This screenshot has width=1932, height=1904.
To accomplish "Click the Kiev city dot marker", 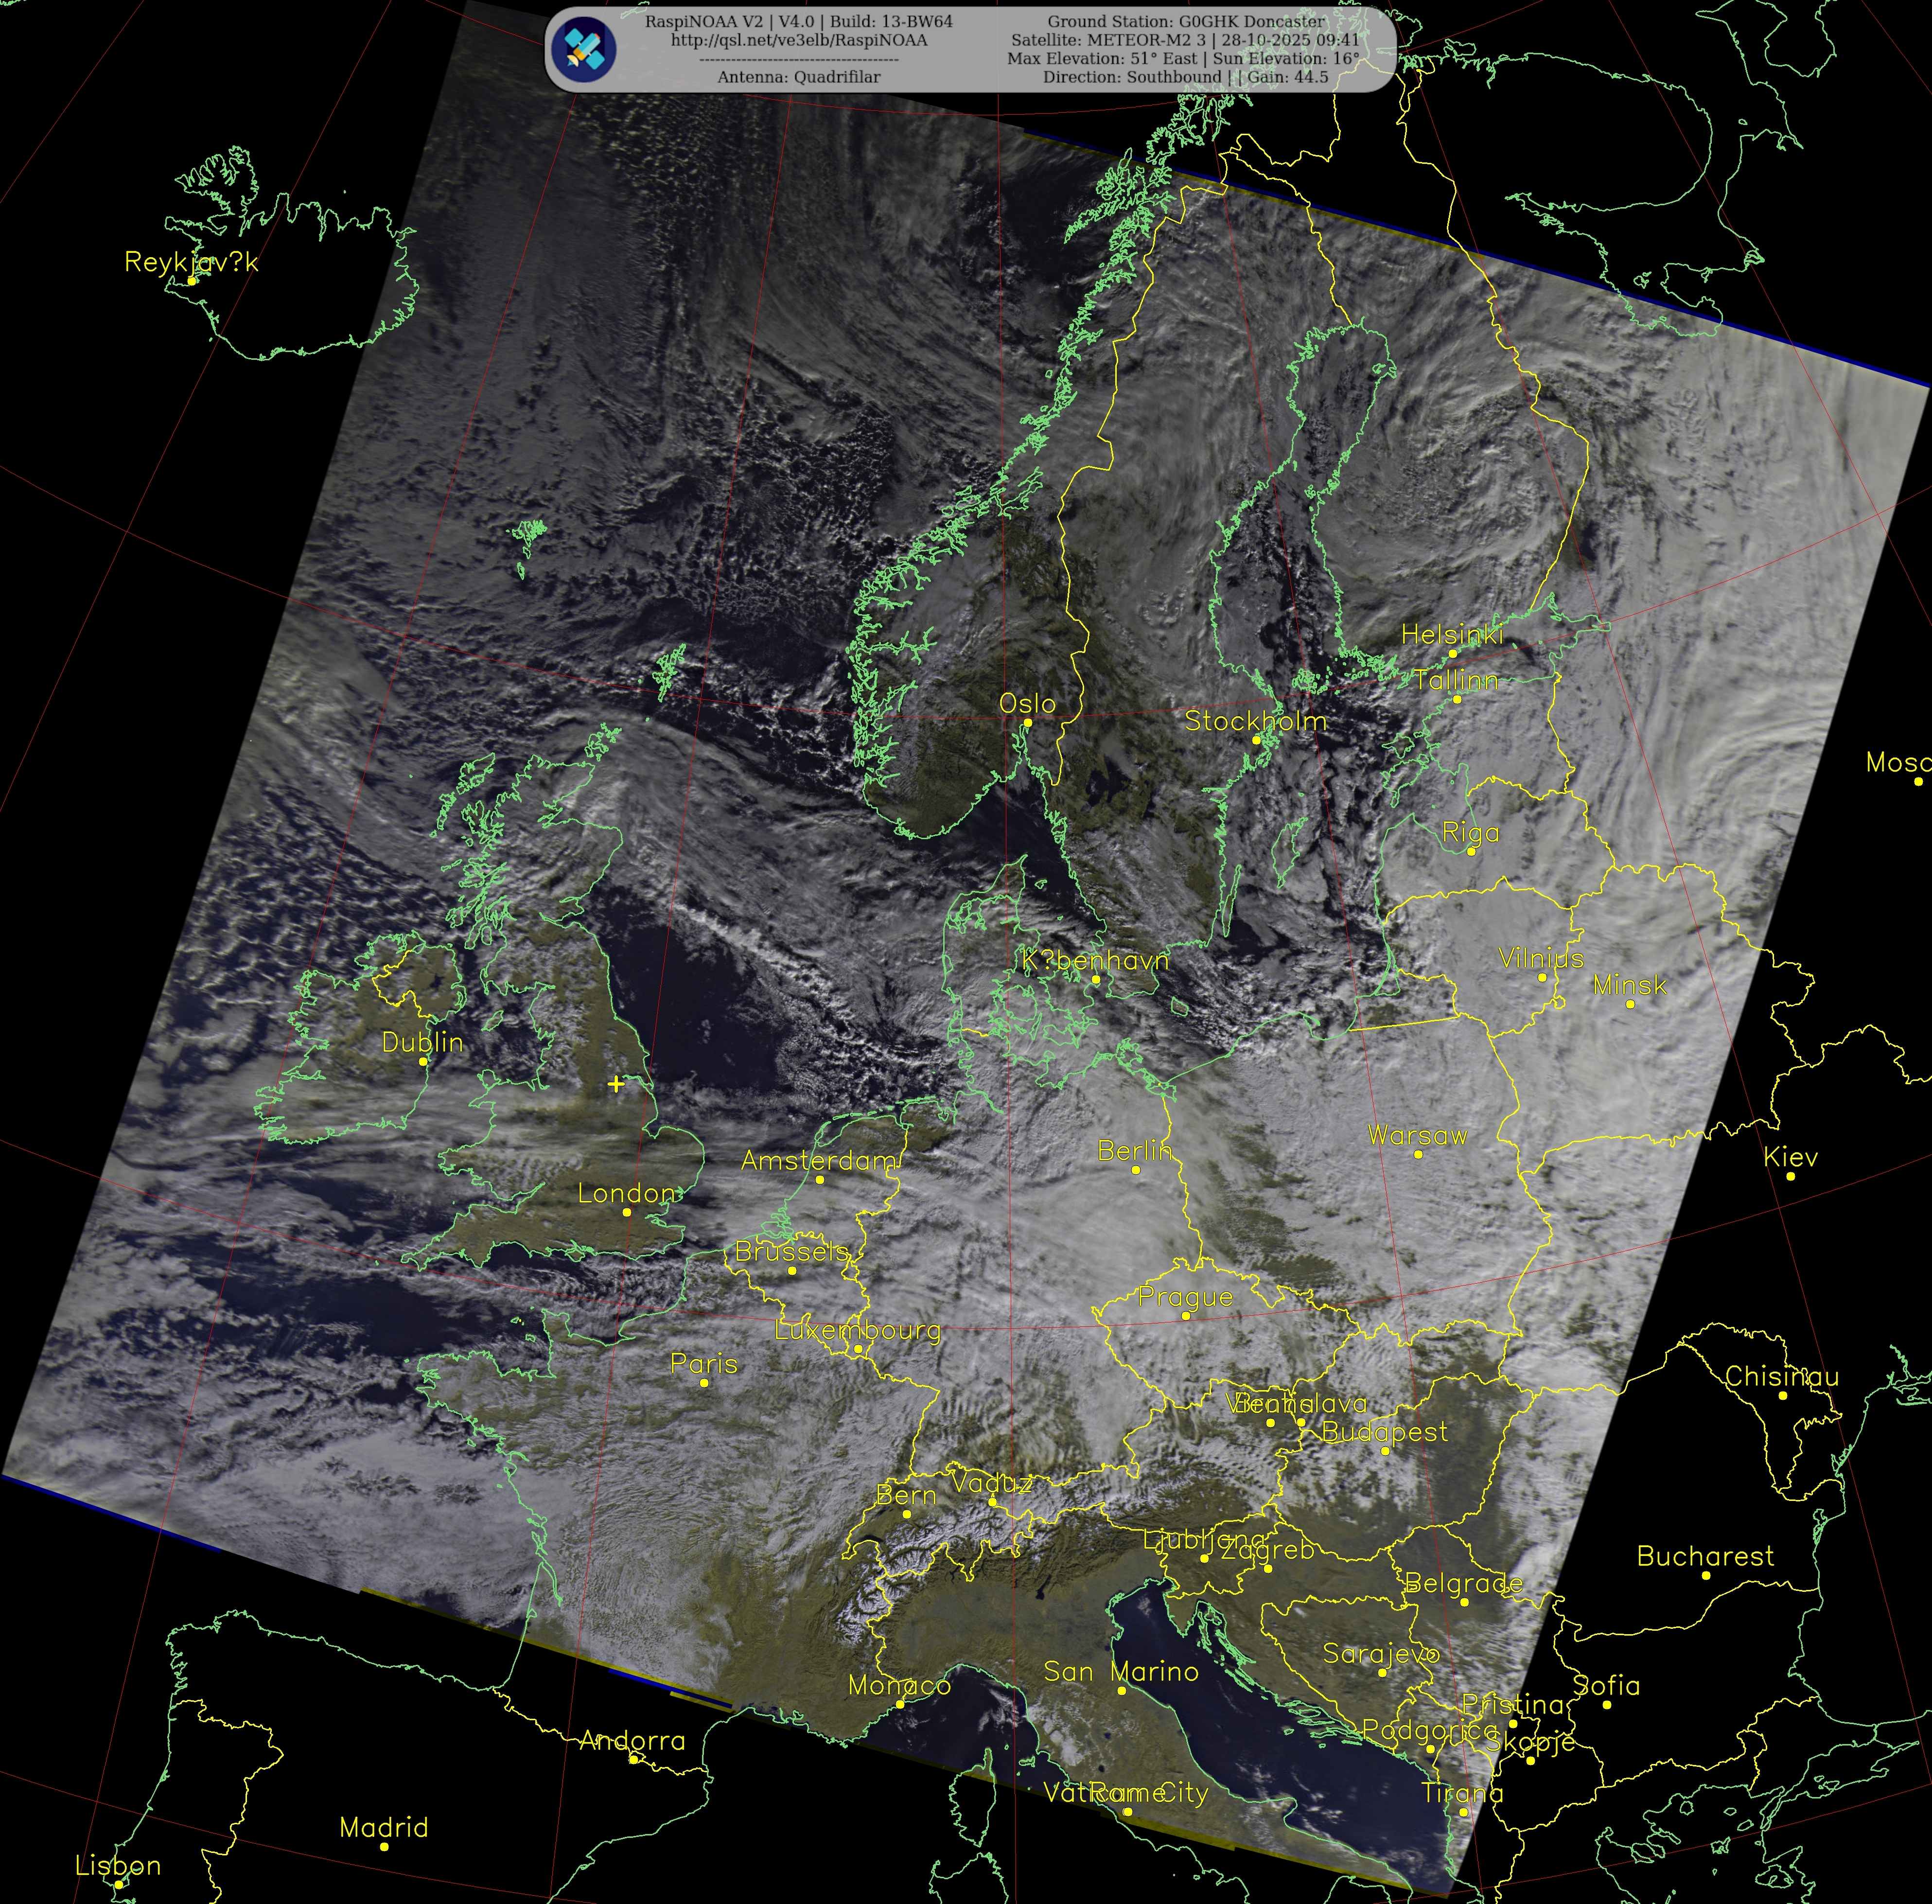I will (x=1790, y=1176).
